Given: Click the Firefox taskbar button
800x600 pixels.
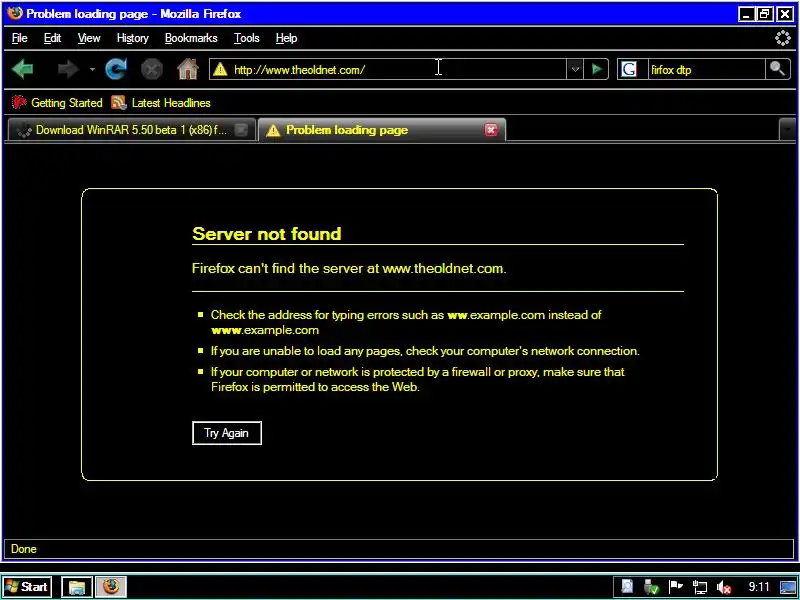Looking at the screenshot, I should pos(111,587).
